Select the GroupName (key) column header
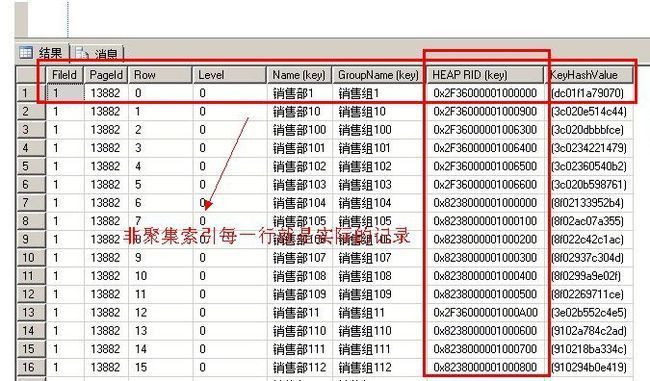The image size is (650, 381). point(379,75)
